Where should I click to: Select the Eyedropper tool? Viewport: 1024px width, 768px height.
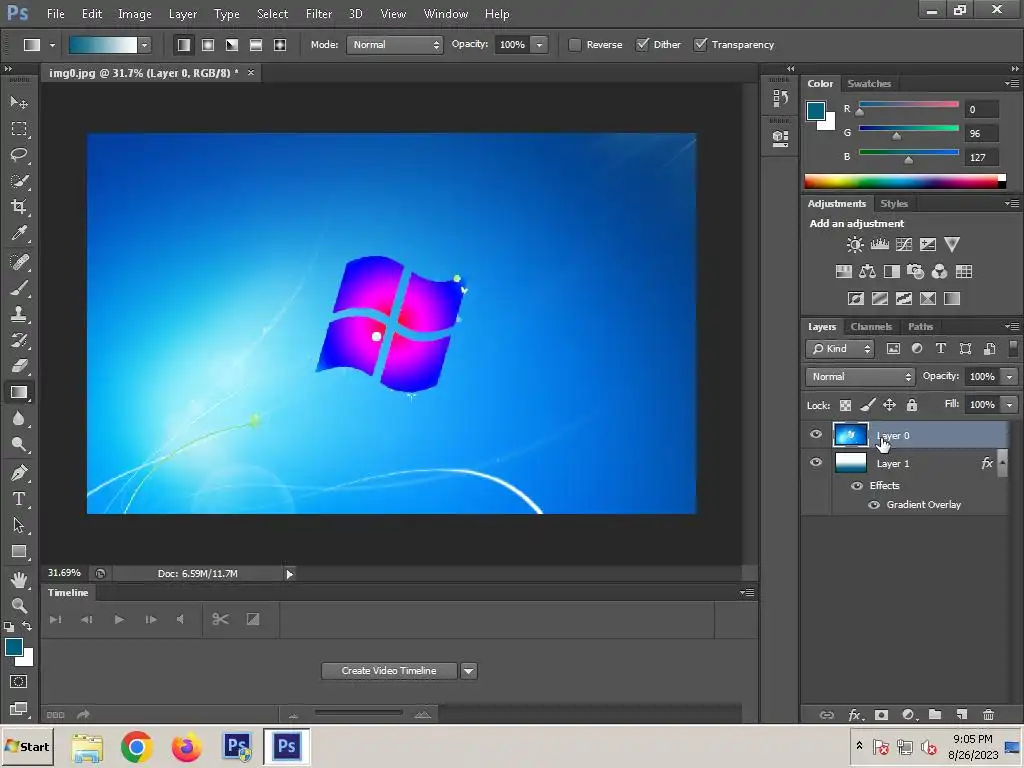pos(19,233)
